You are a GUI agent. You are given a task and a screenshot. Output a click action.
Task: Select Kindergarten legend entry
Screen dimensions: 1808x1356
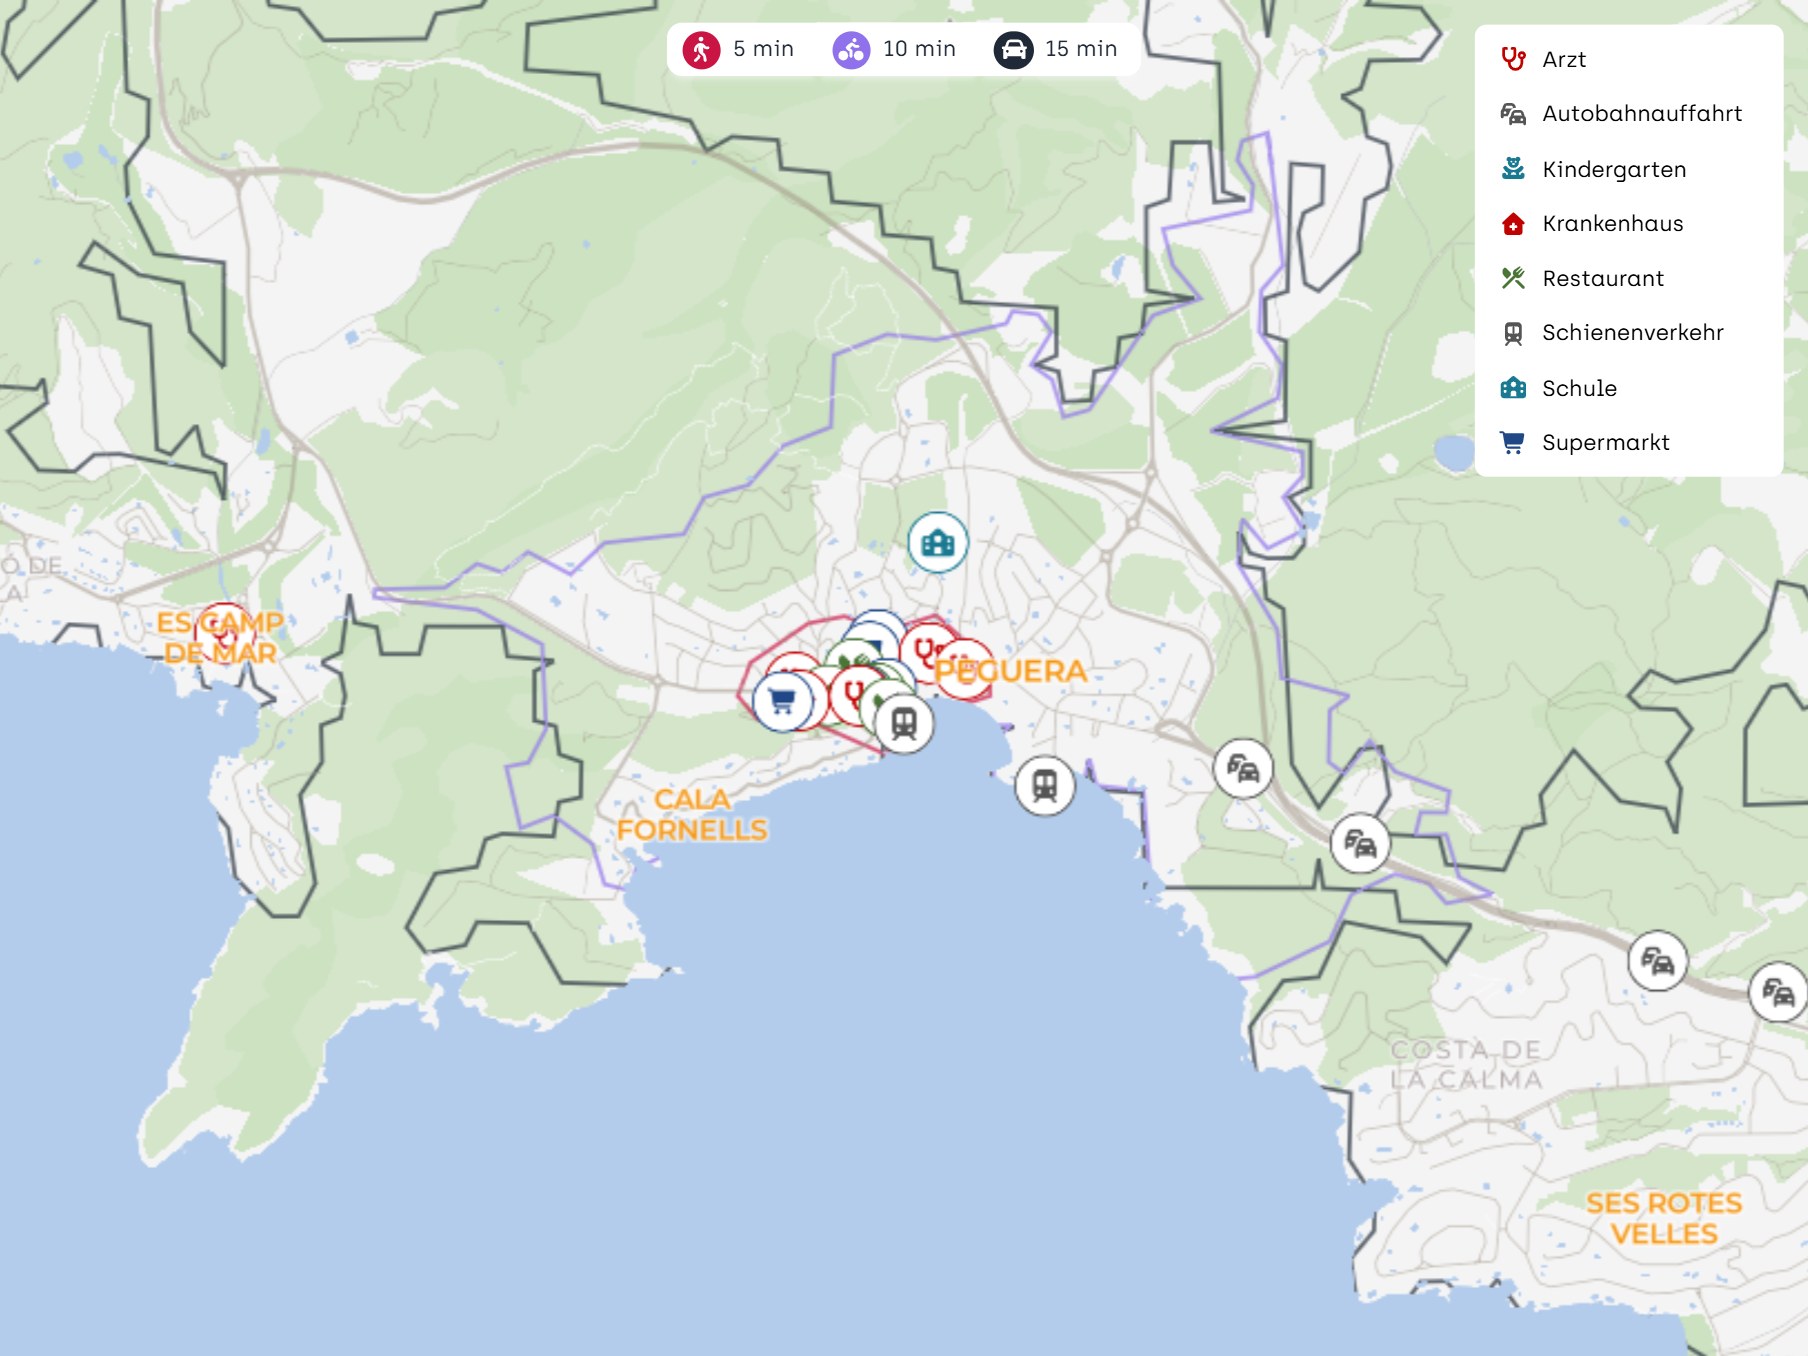(1613, 170)
